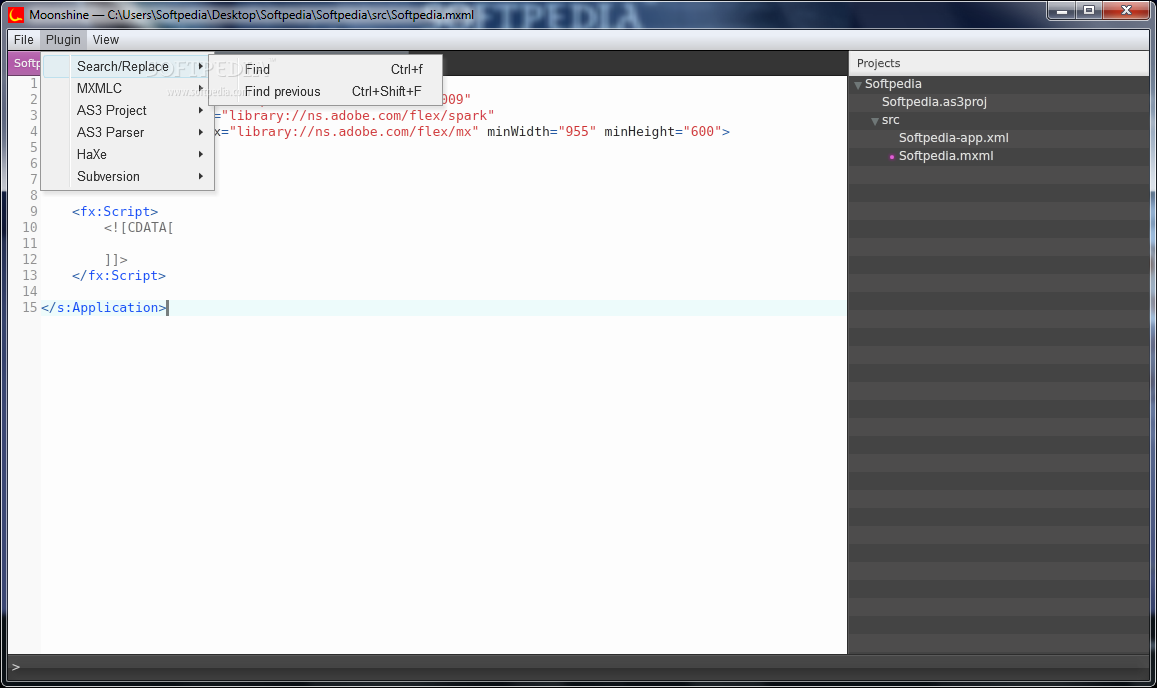Click the CDATA text on line 10
The height and width of the screenshot is (688, 1157).
coord(139,228)
